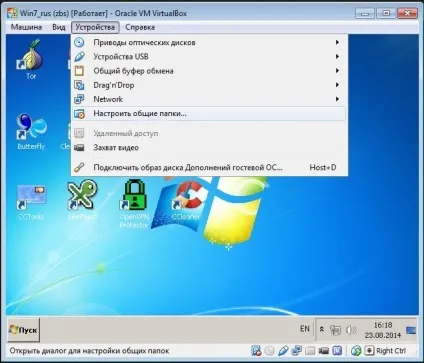Click the video capture camera icon in menu
The image size is (424, 363).
pos(79,148)
